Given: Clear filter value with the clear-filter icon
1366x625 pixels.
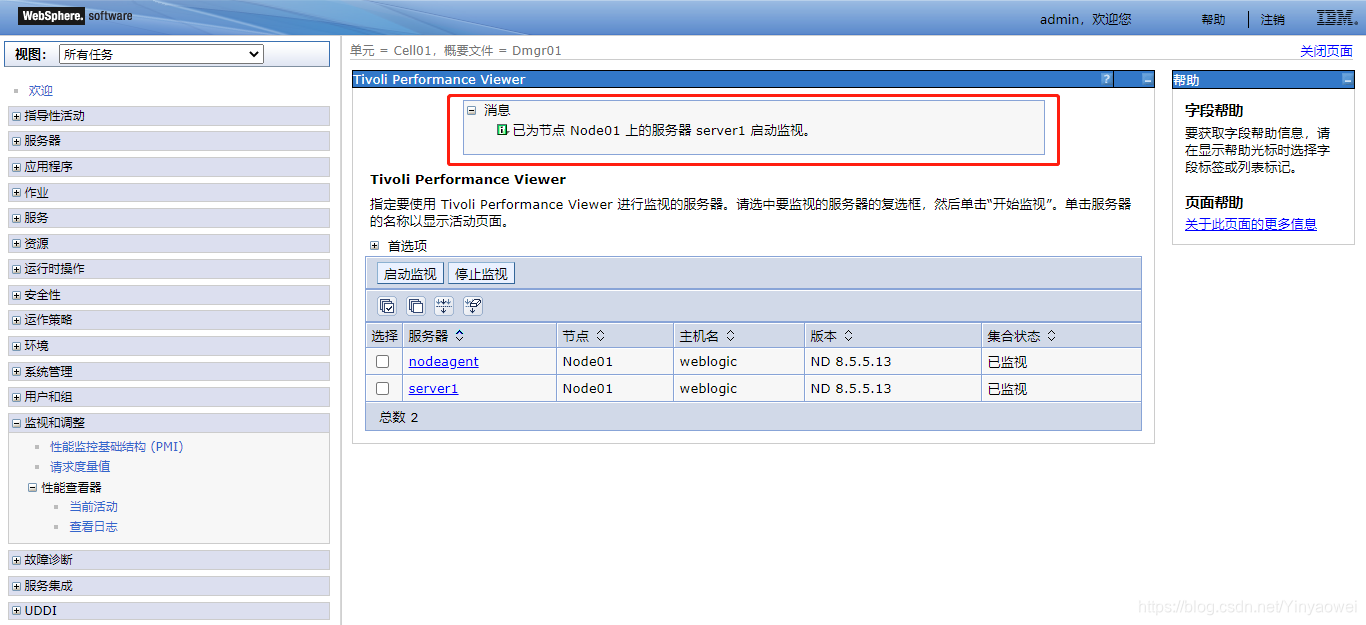Looking at the screenshot, I should (473, 306).
